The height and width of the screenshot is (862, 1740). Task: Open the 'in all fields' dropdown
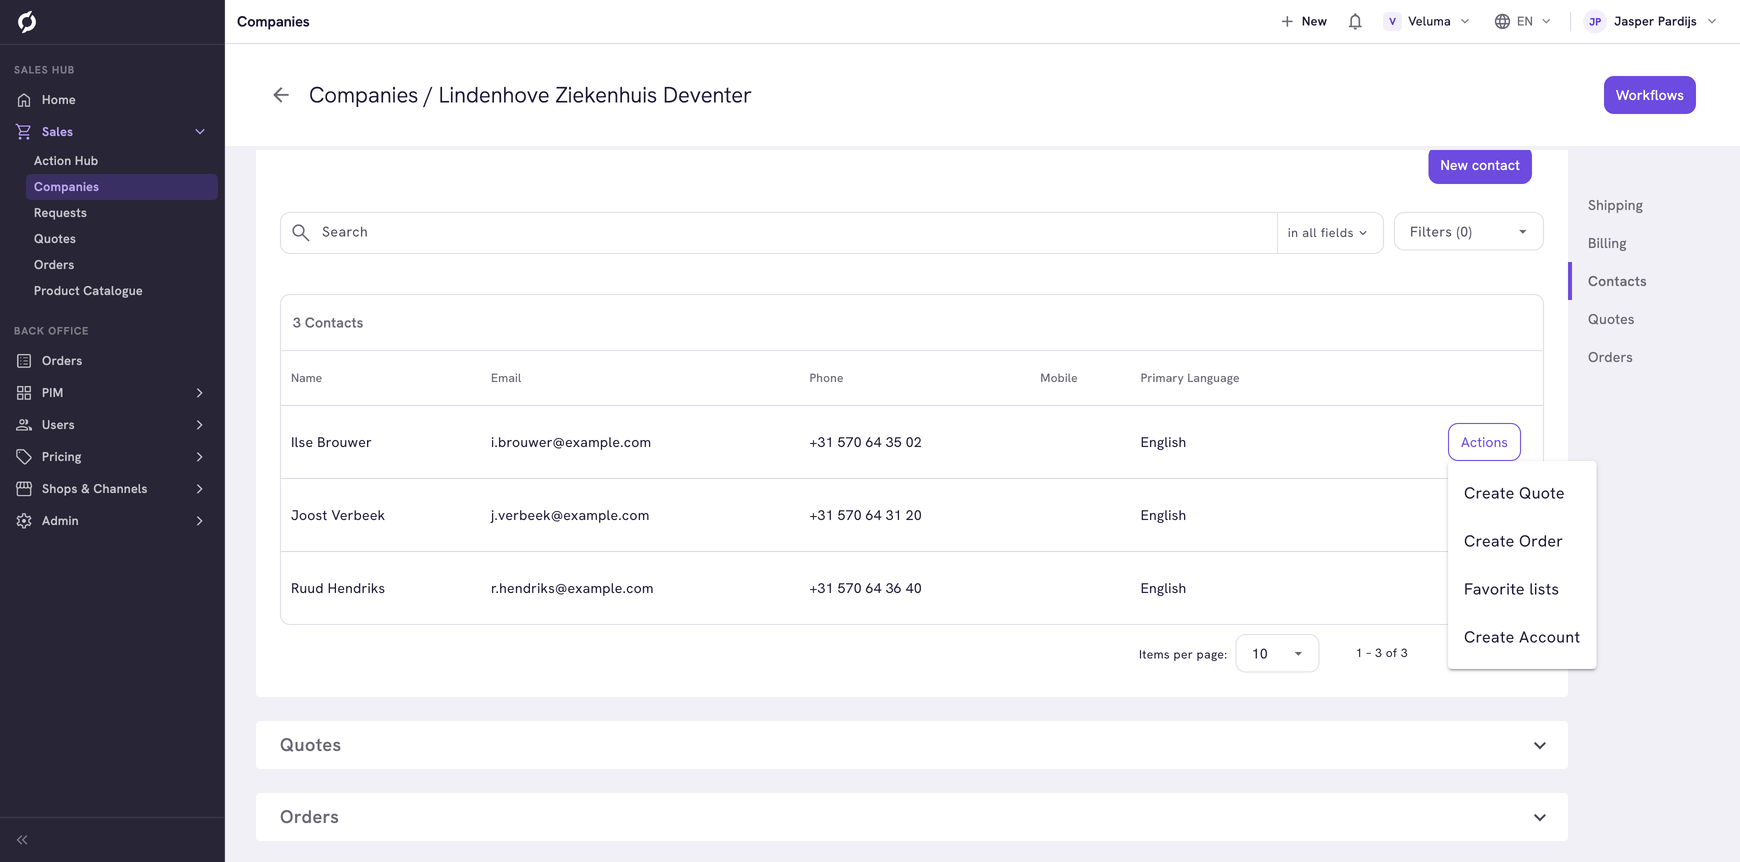1328,233
